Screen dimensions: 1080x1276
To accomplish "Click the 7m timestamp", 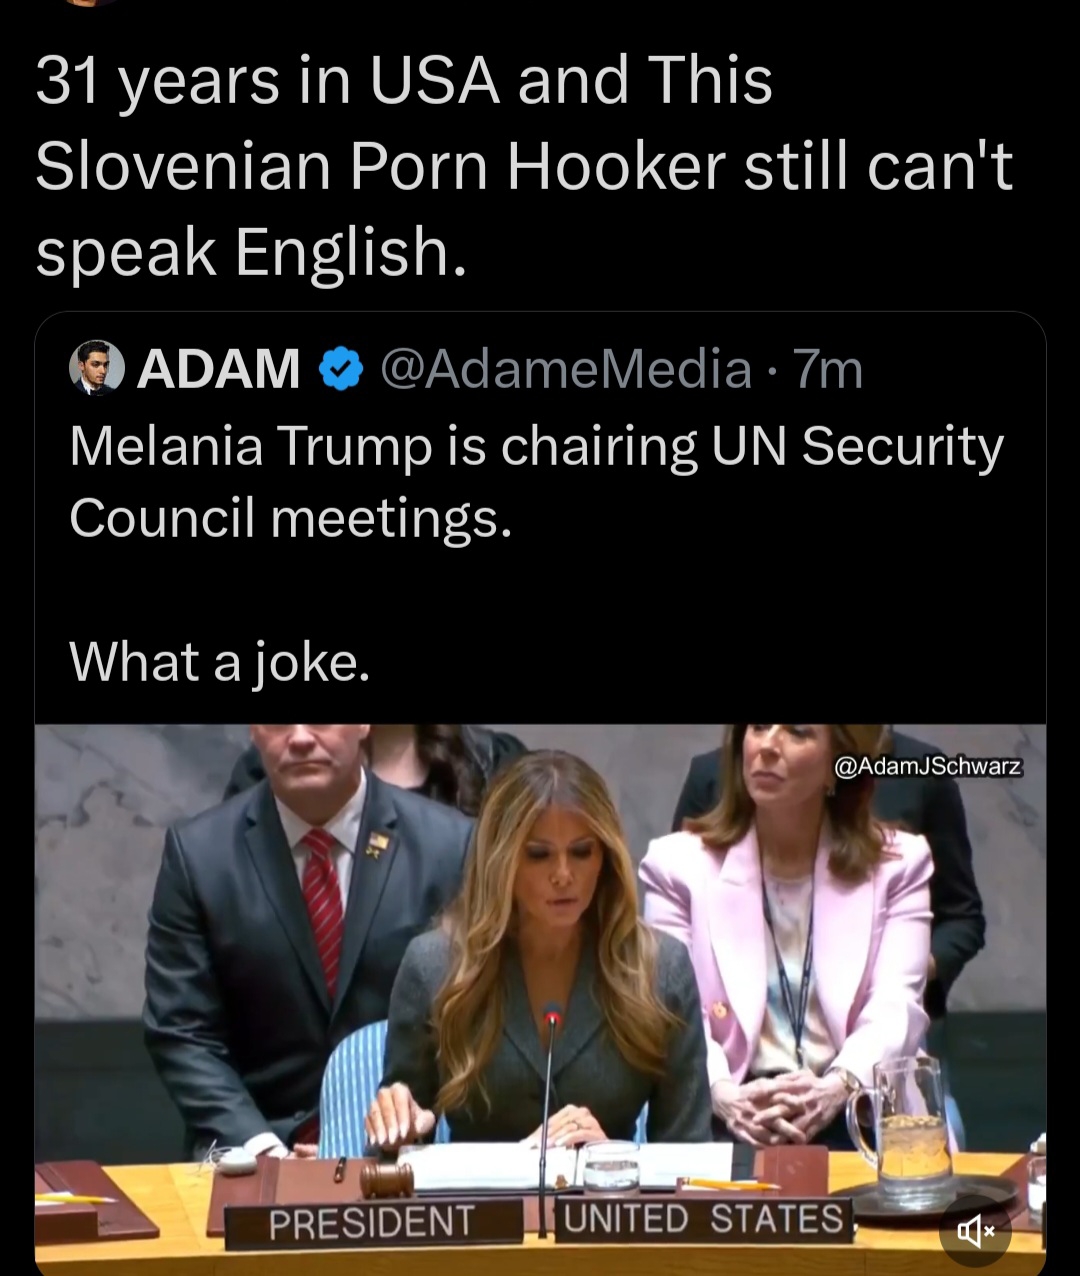I will (x=827, y=369).
